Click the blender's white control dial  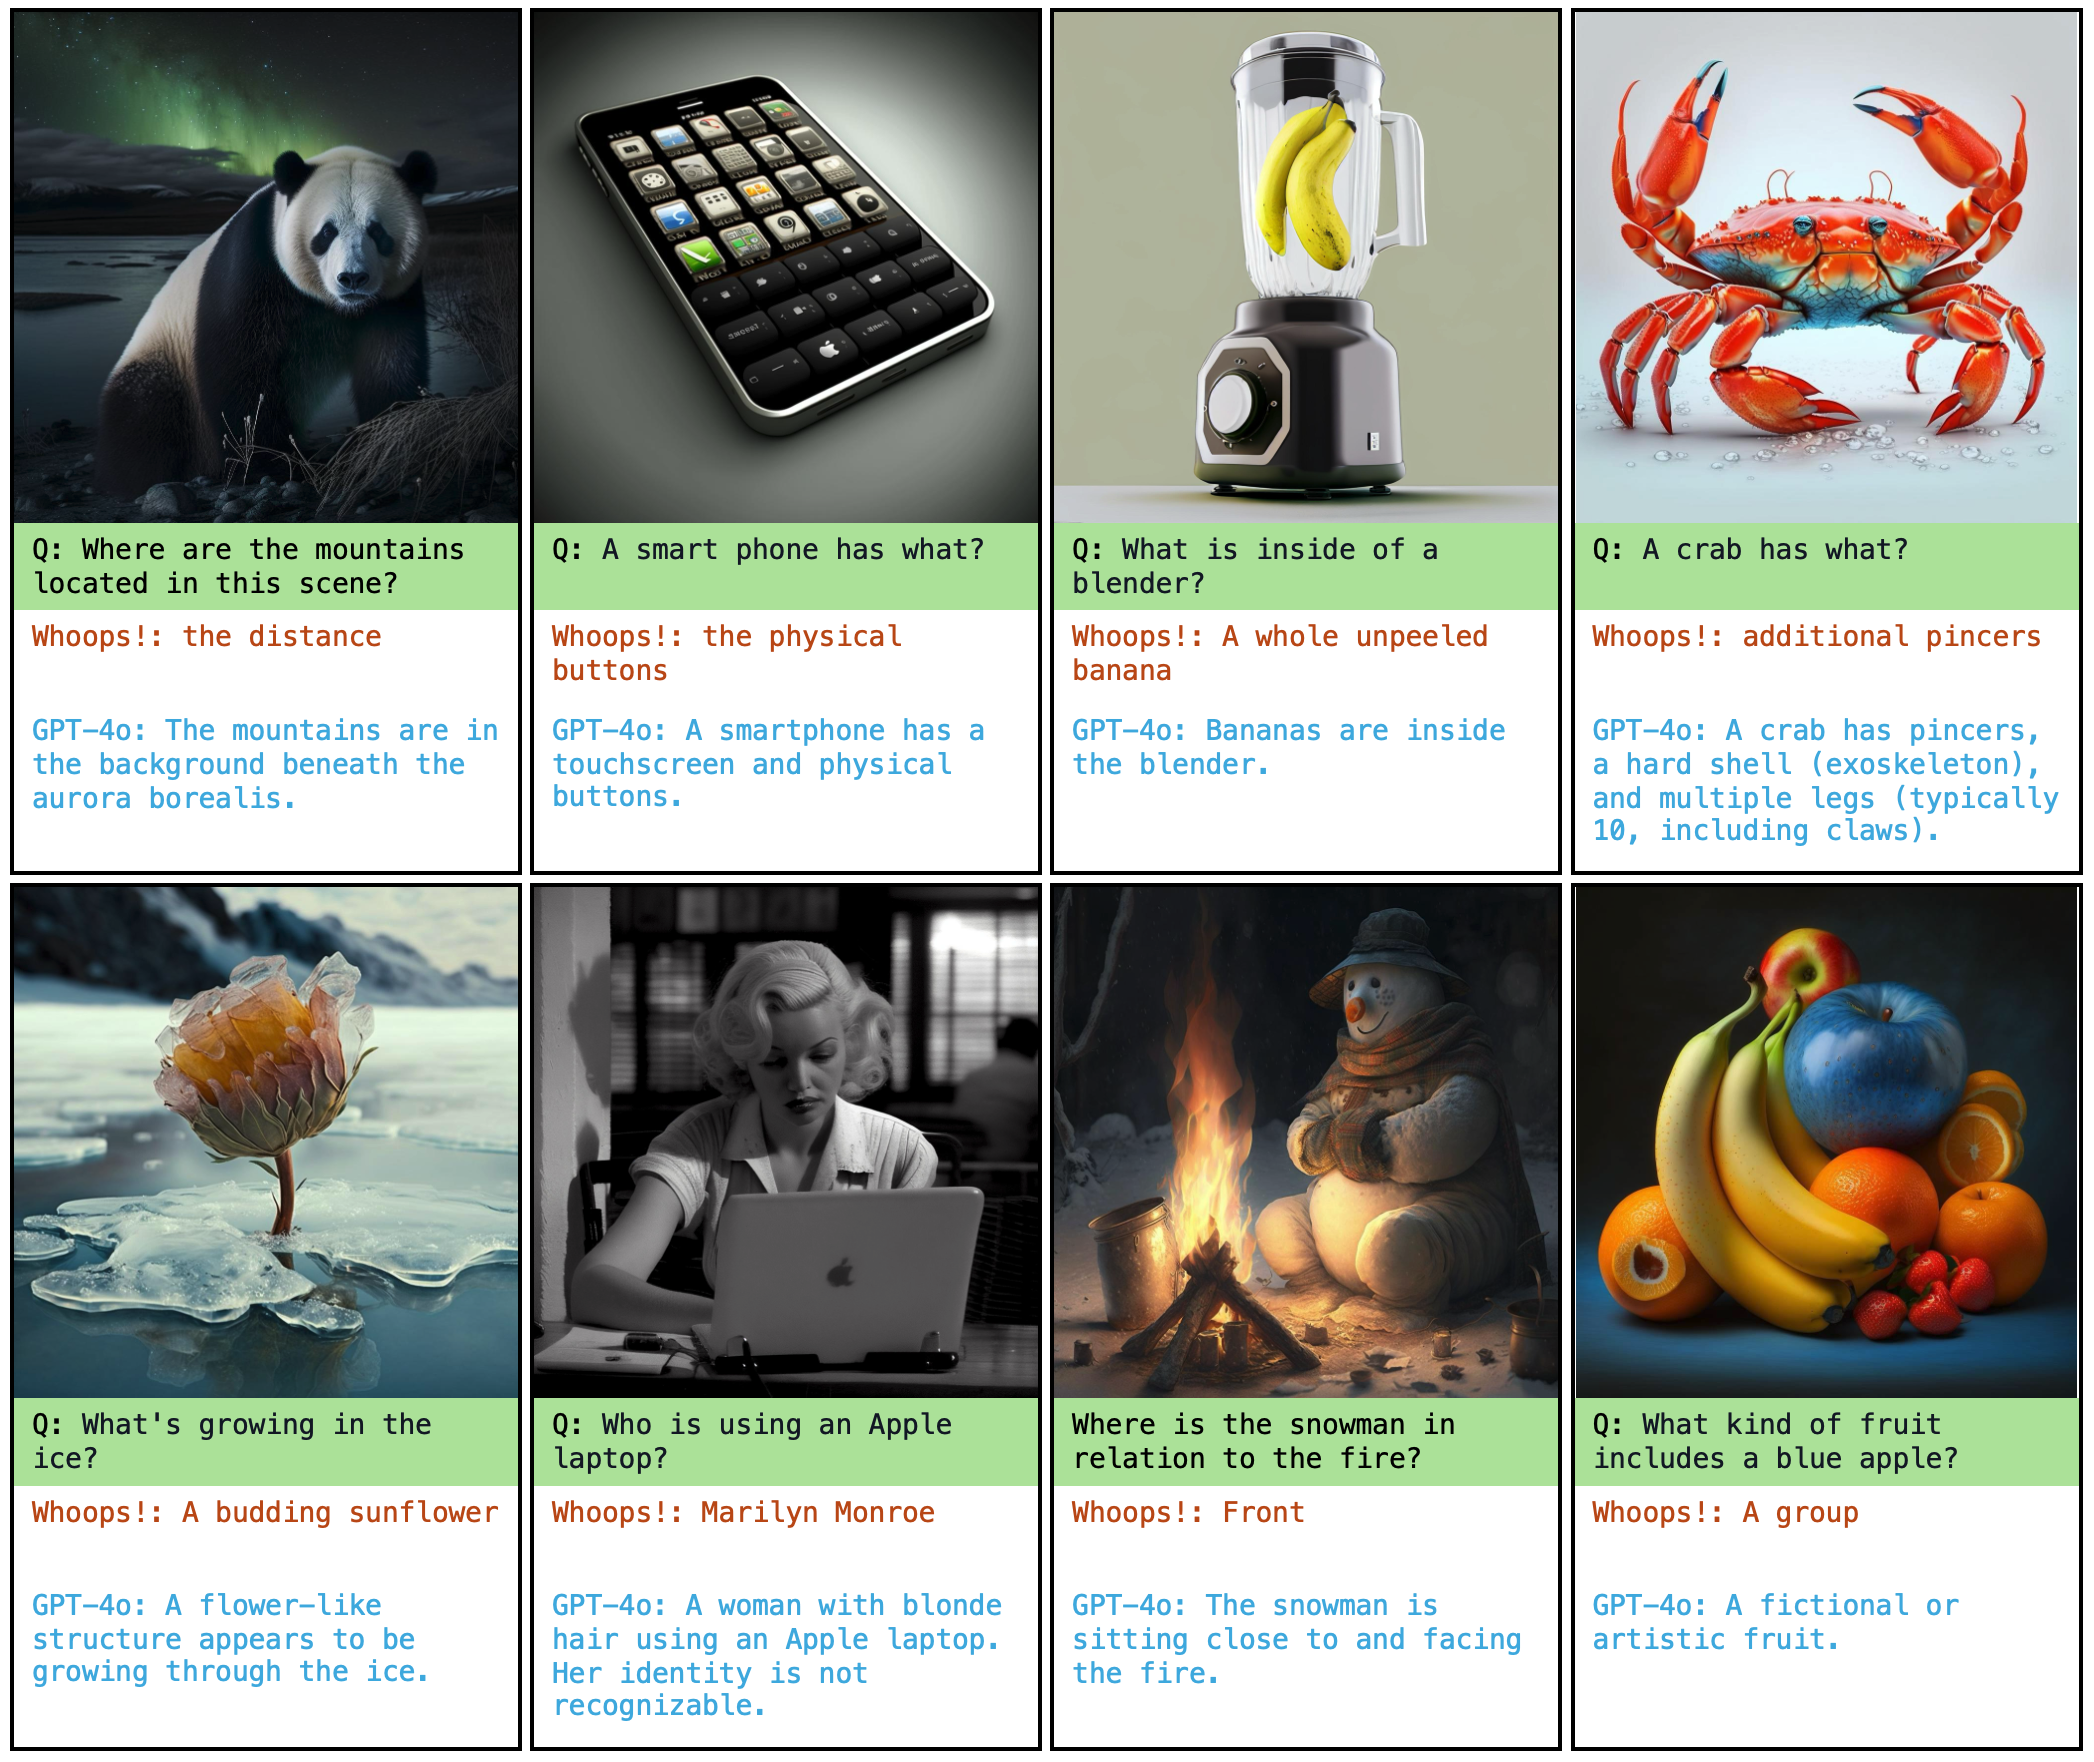click(x=1235, y=405)
